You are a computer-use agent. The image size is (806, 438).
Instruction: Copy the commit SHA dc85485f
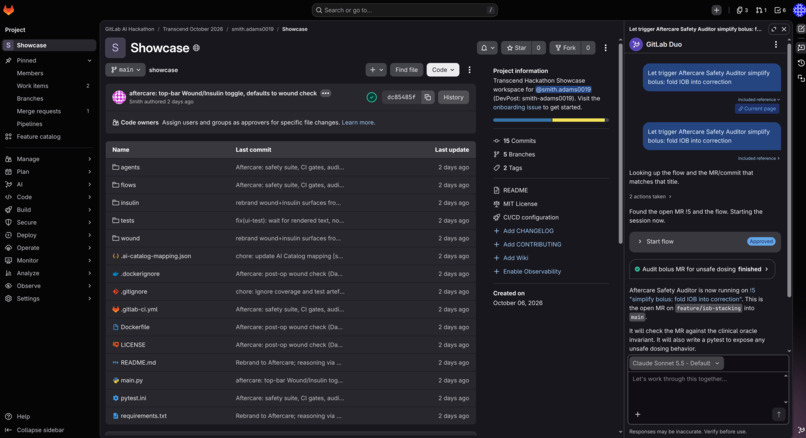click(x=428, y=97)
